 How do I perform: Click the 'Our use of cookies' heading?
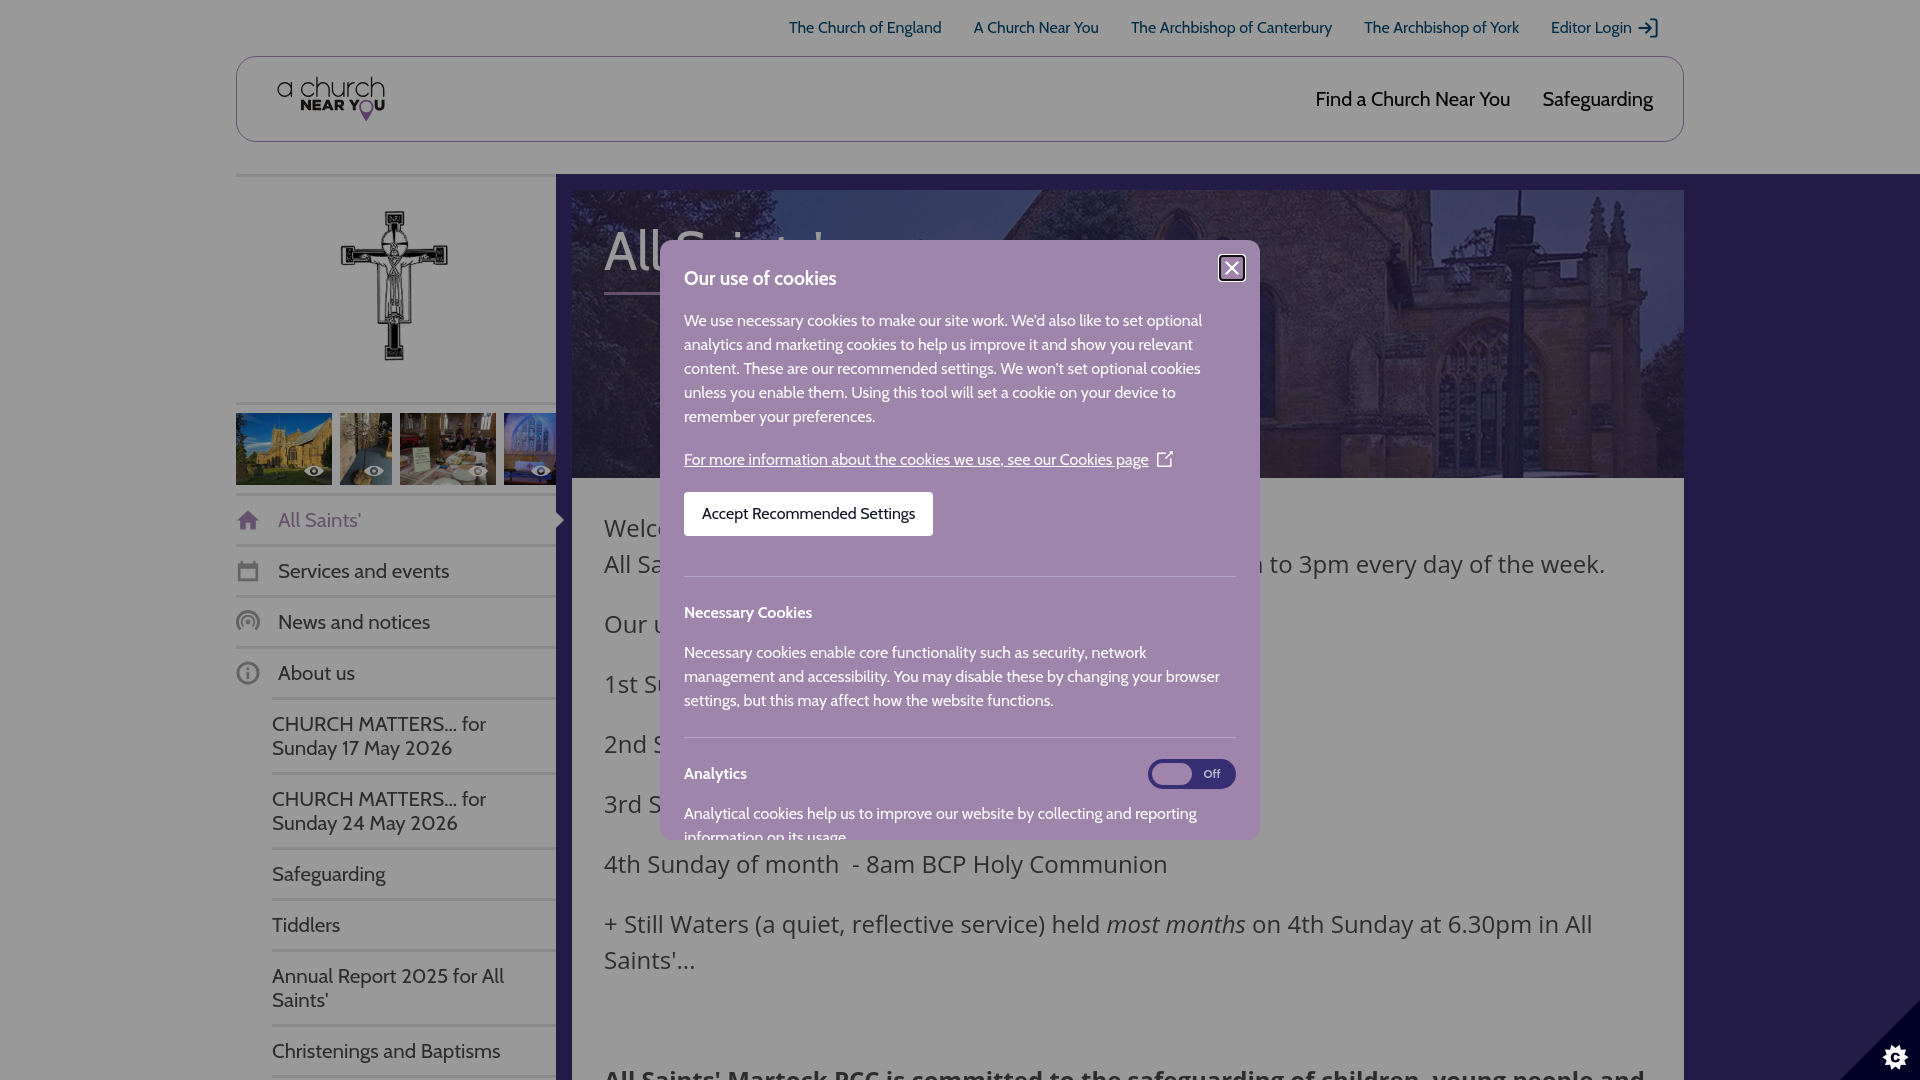[760, 279]
